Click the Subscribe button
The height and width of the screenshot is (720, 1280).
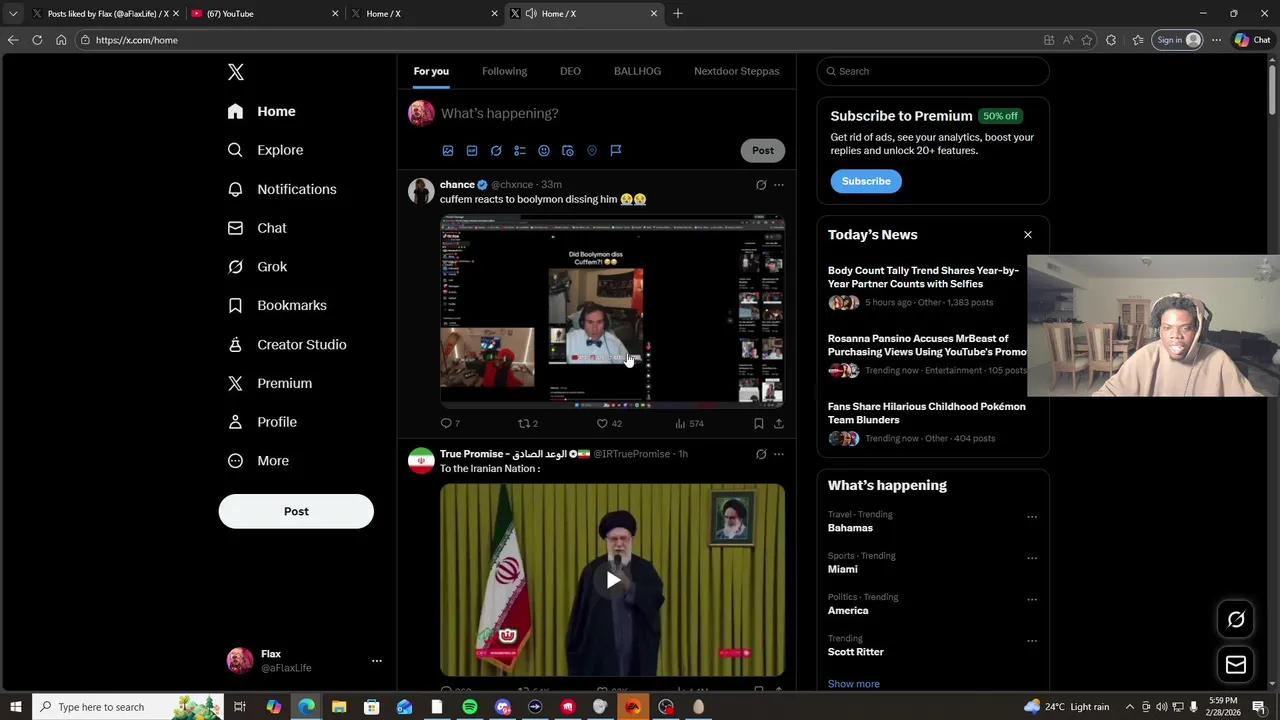[866, 181]
